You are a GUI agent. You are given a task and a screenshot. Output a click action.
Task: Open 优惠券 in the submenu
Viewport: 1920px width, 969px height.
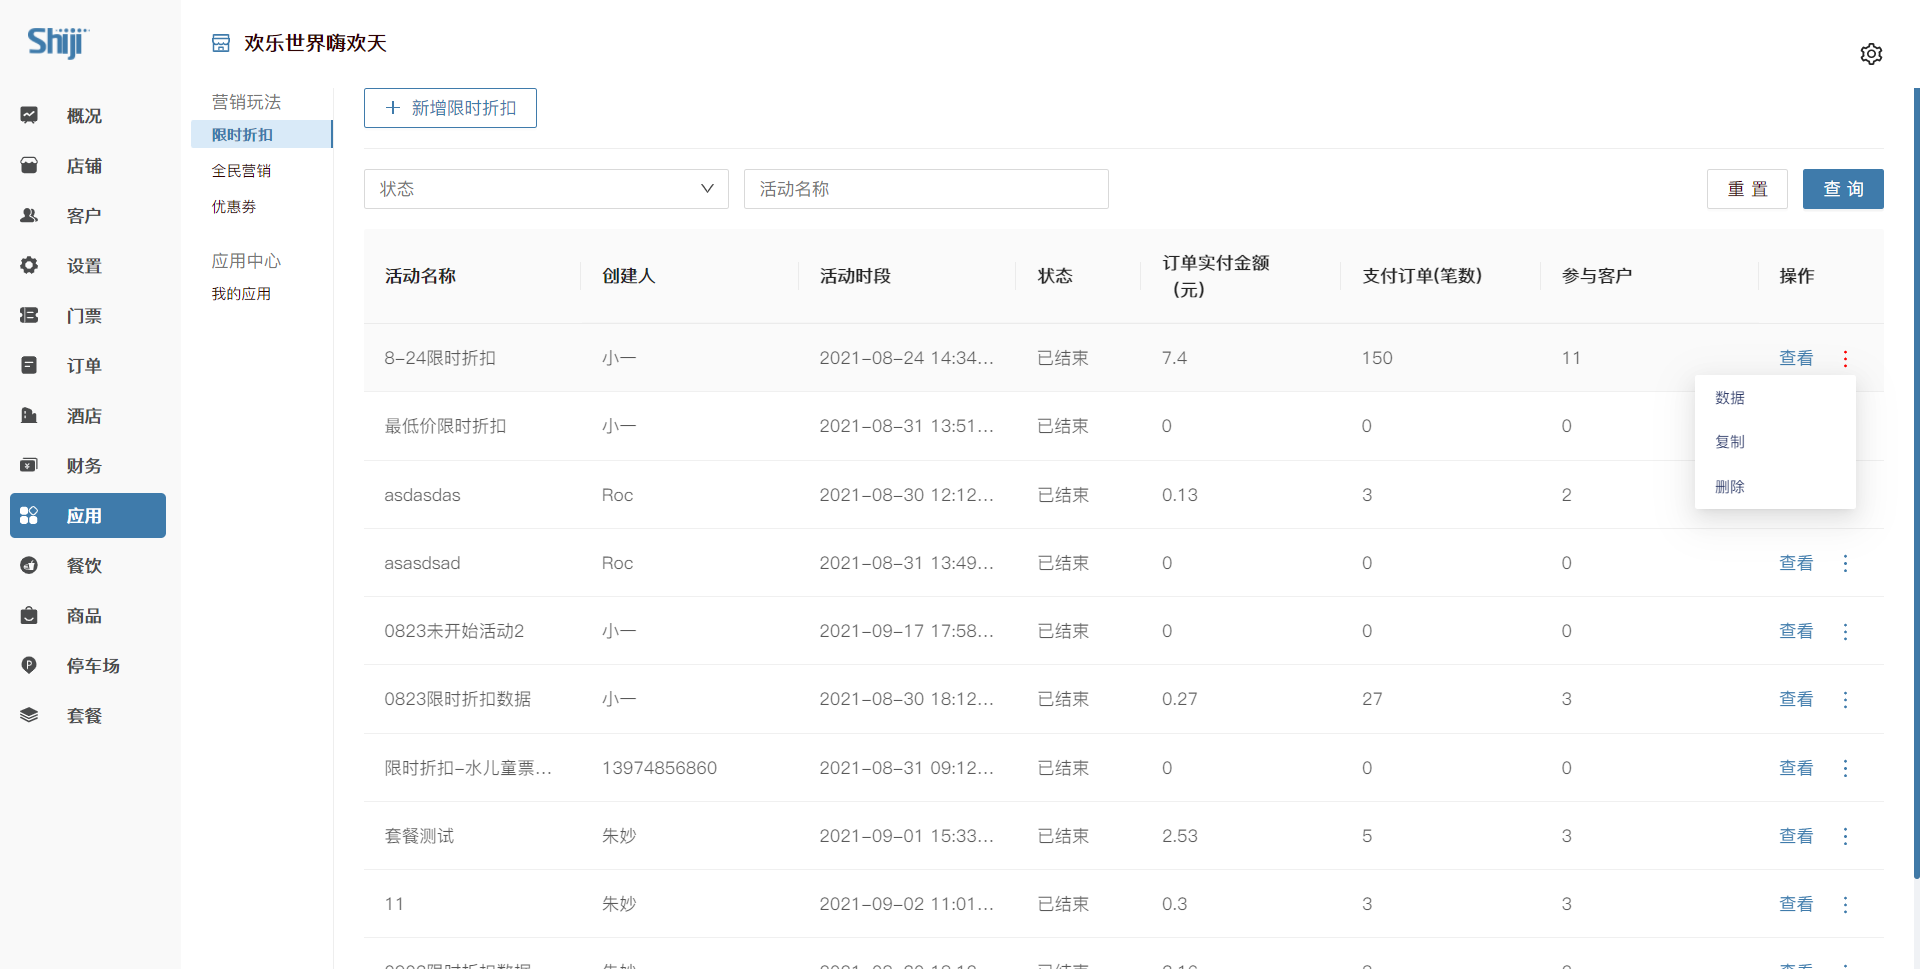234,207
